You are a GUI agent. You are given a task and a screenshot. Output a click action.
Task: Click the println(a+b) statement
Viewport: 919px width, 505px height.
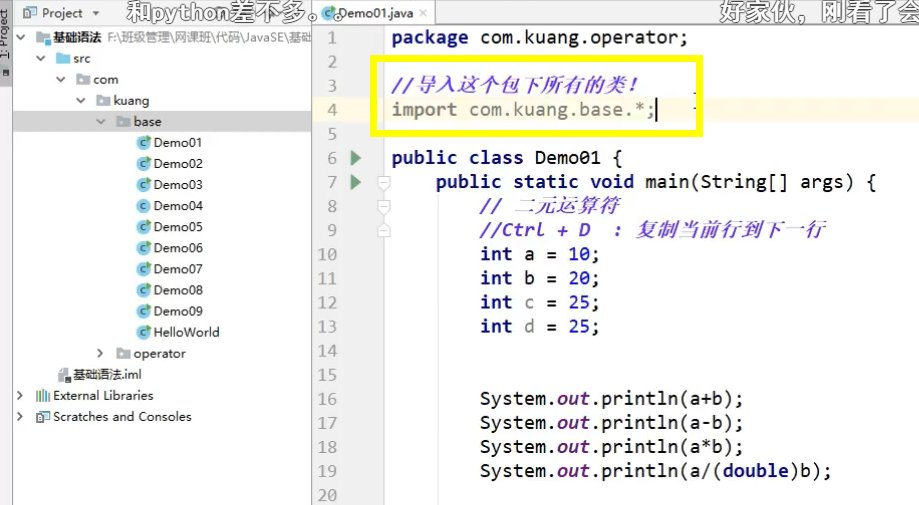click(611, 399)
